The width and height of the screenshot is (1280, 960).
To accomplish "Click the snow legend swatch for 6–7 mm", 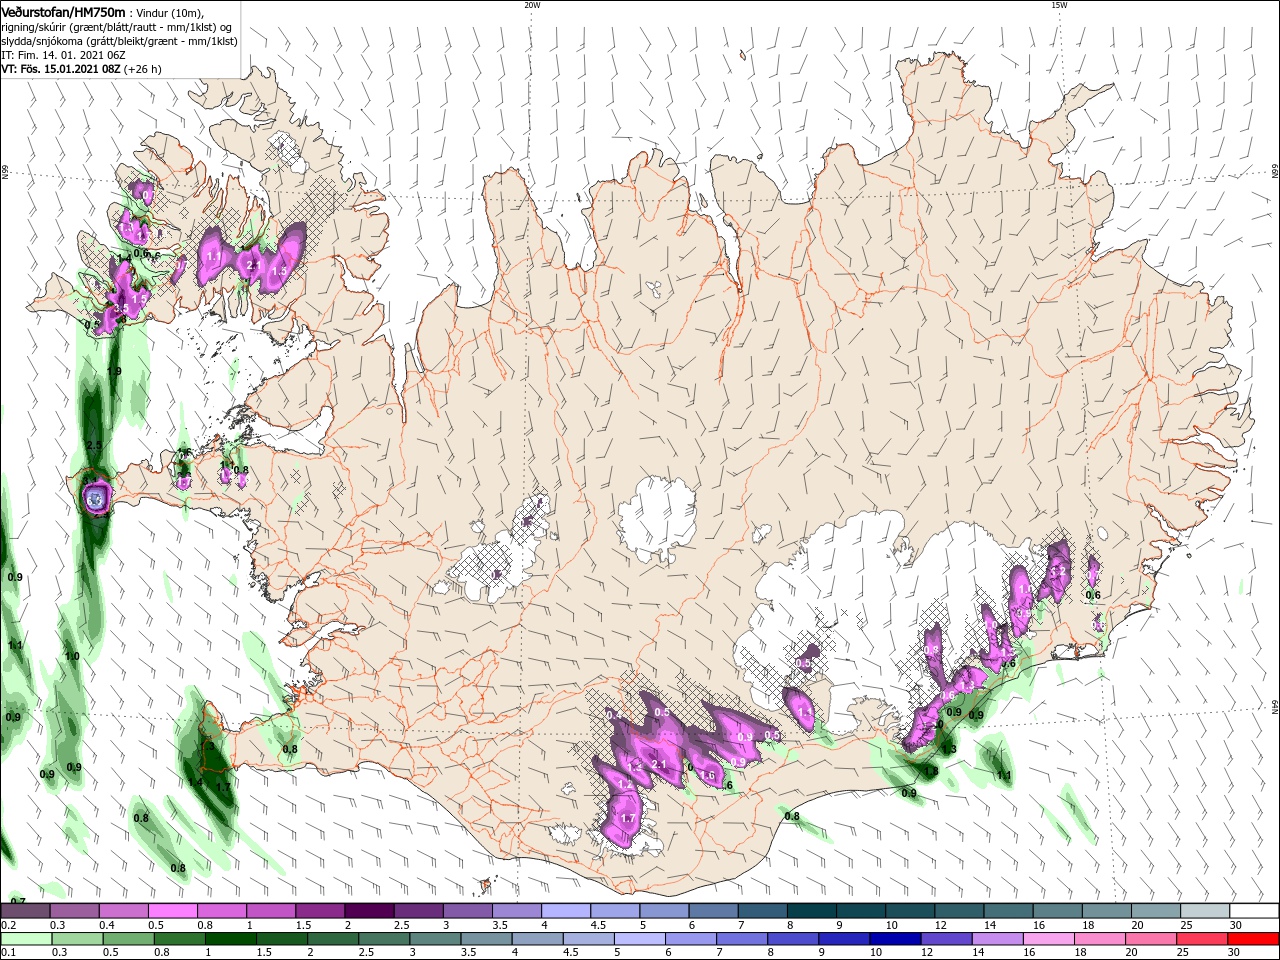I will point(713,911).
